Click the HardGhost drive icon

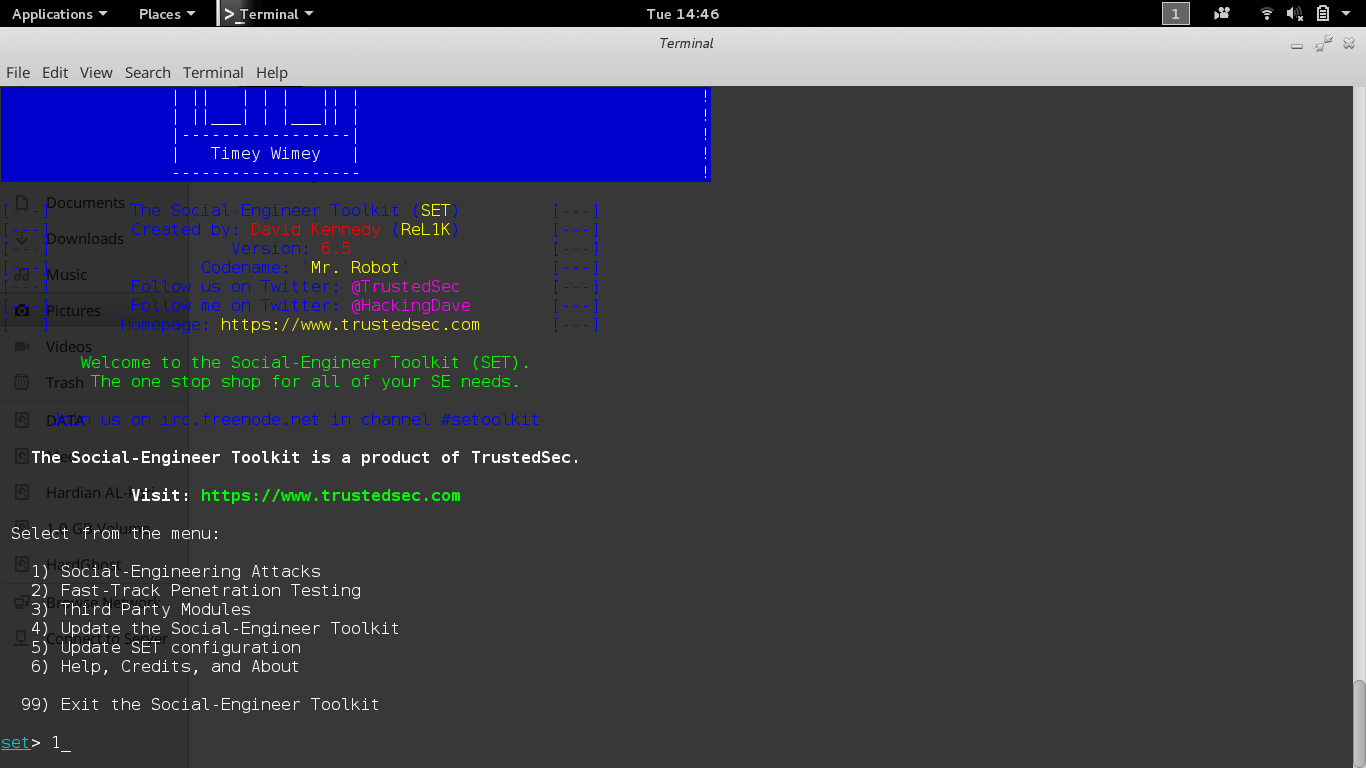(22, 563)
